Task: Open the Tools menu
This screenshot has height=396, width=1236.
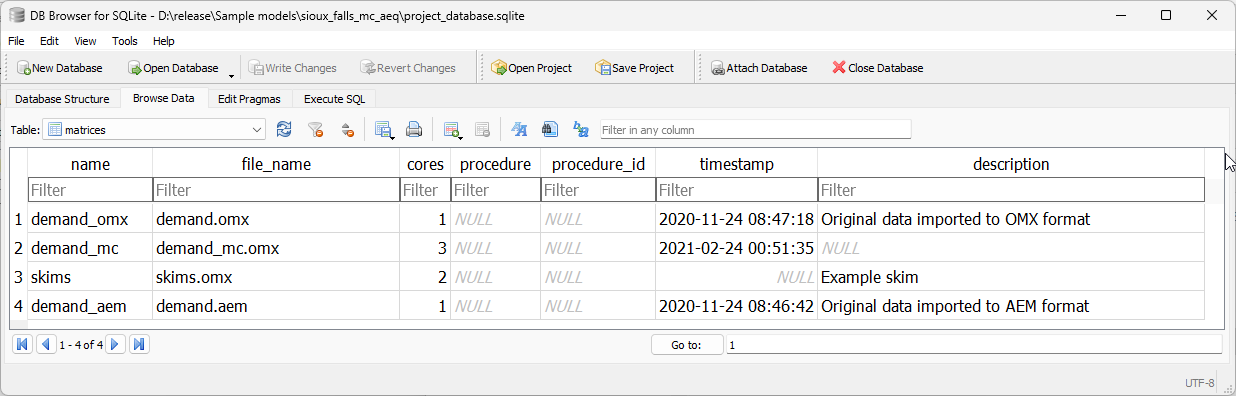Action: pos(125,41)
